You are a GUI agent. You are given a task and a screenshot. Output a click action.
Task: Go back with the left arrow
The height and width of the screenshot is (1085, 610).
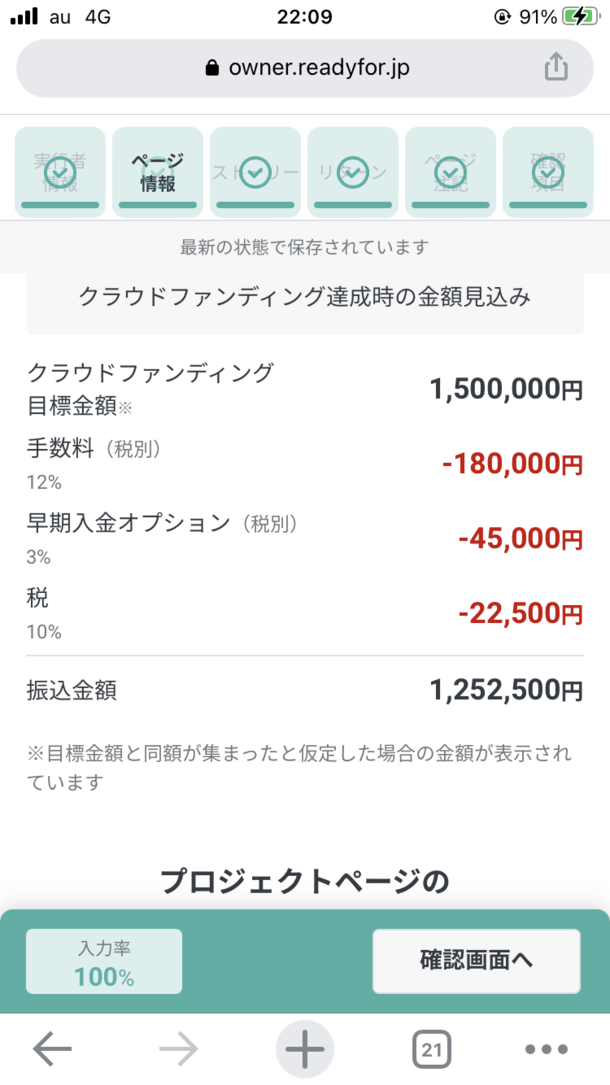click(52, 1049)
